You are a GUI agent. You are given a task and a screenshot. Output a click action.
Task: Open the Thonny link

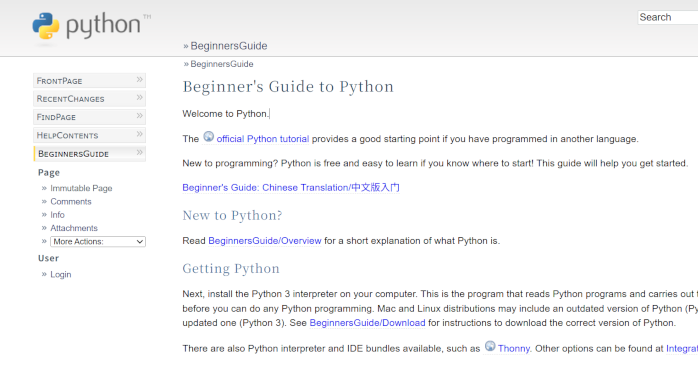click(x=514, y=349)
